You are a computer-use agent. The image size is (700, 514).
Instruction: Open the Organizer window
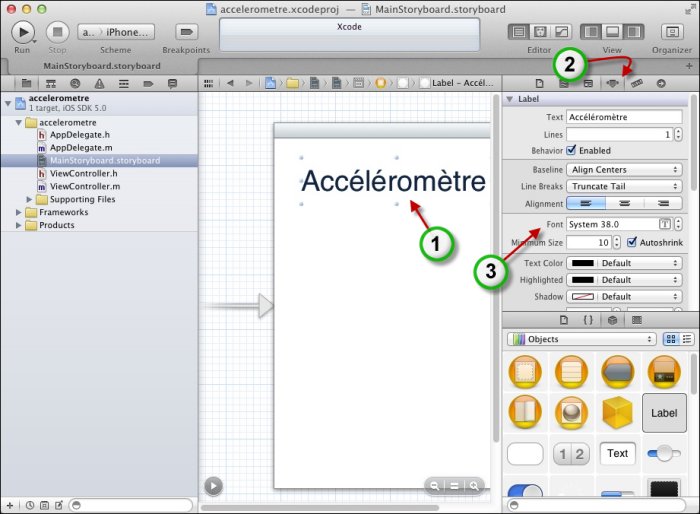(672, 32)
